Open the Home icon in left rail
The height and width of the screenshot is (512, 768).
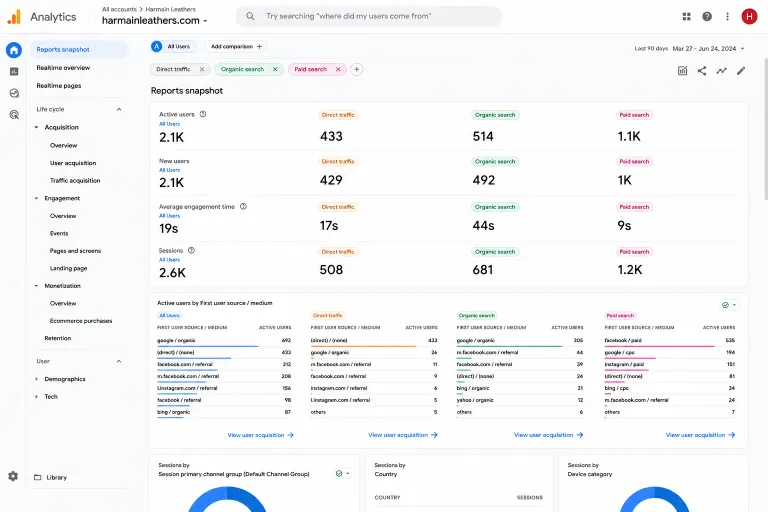coord(14,50)
